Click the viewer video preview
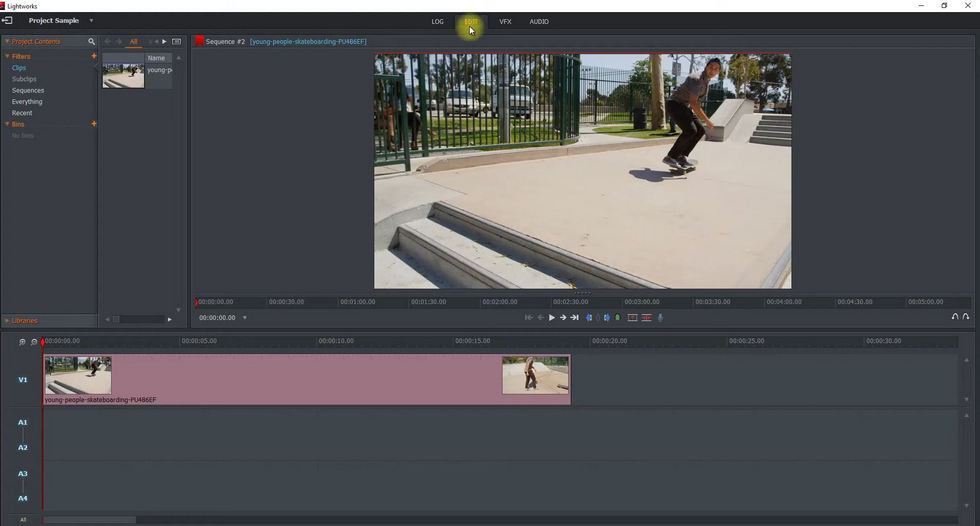This screenshot has height=526, width=980. click(x=582, y=171)
